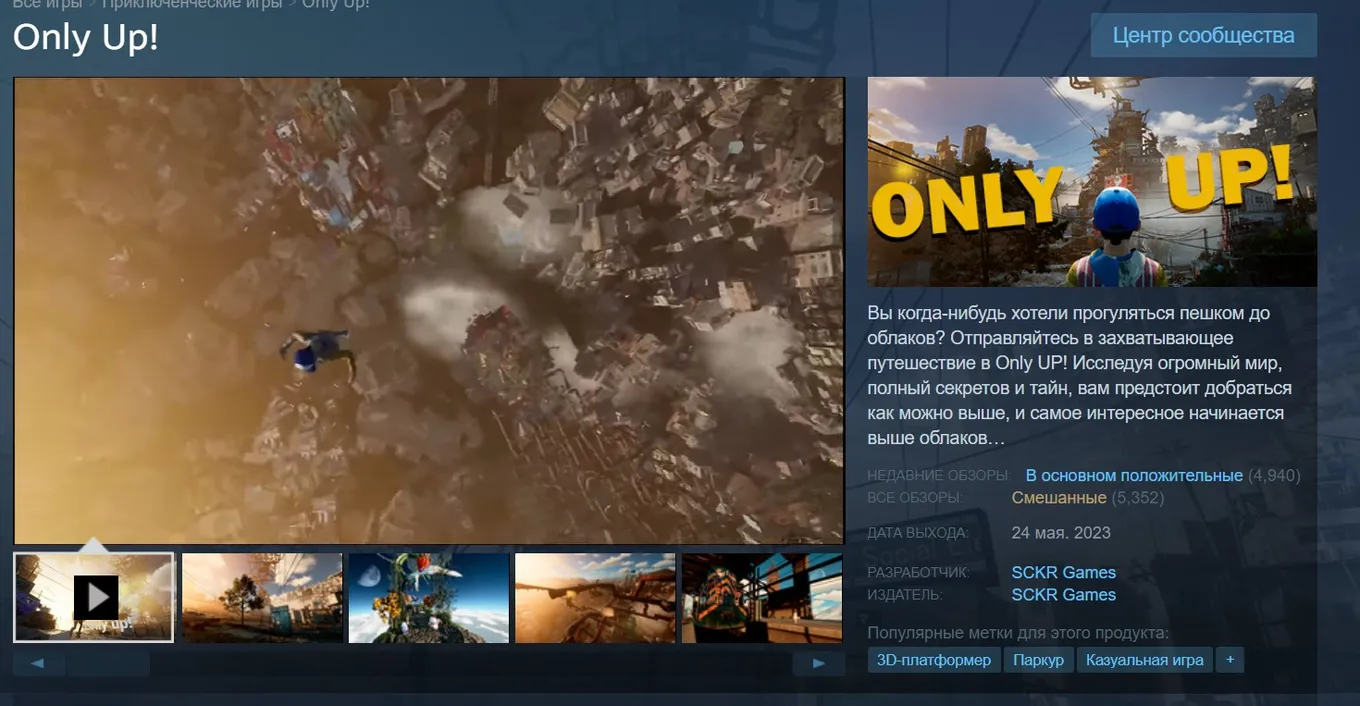Open the Центр сообщества community hub
Viewport: 1360px width, 706px height.
1203,35
